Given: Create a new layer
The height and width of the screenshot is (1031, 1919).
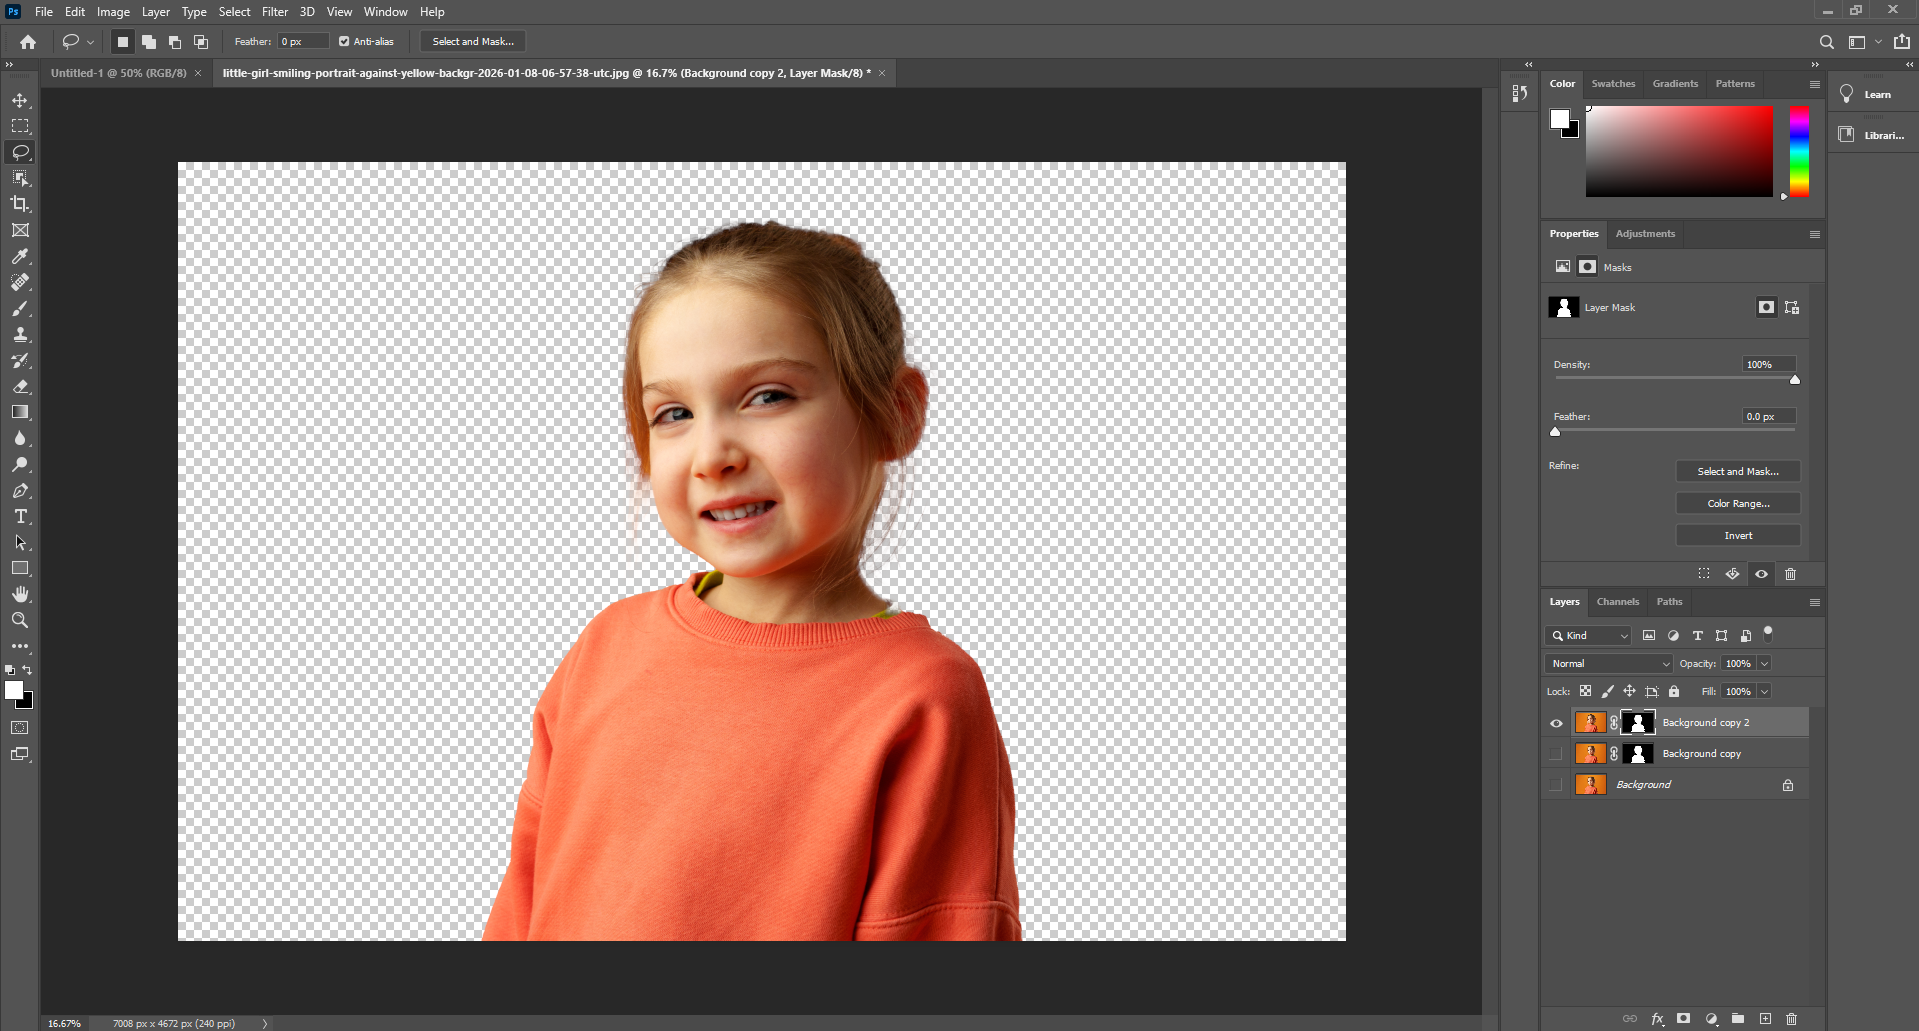Looking at the screenshot, I should click(1764, 1019).
